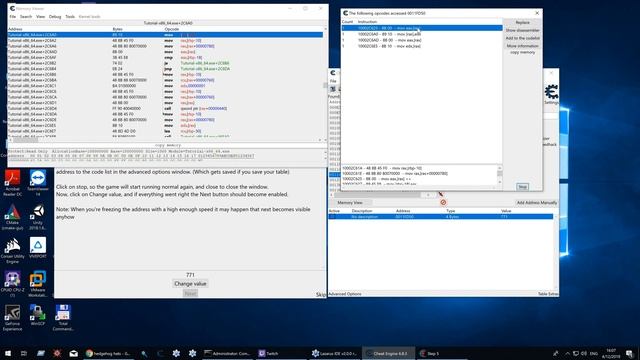The width and height of the screenshot is (640, 360).
Task: Open File menu in Cheat Engine main window
Action: (333, 81)
